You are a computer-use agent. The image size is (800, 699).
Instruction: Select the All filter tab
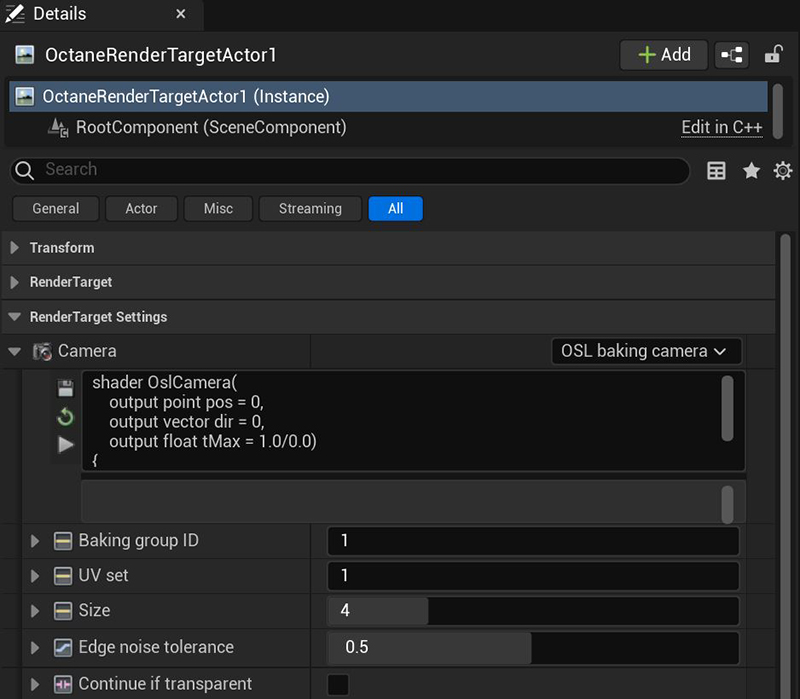click(395, 209)
